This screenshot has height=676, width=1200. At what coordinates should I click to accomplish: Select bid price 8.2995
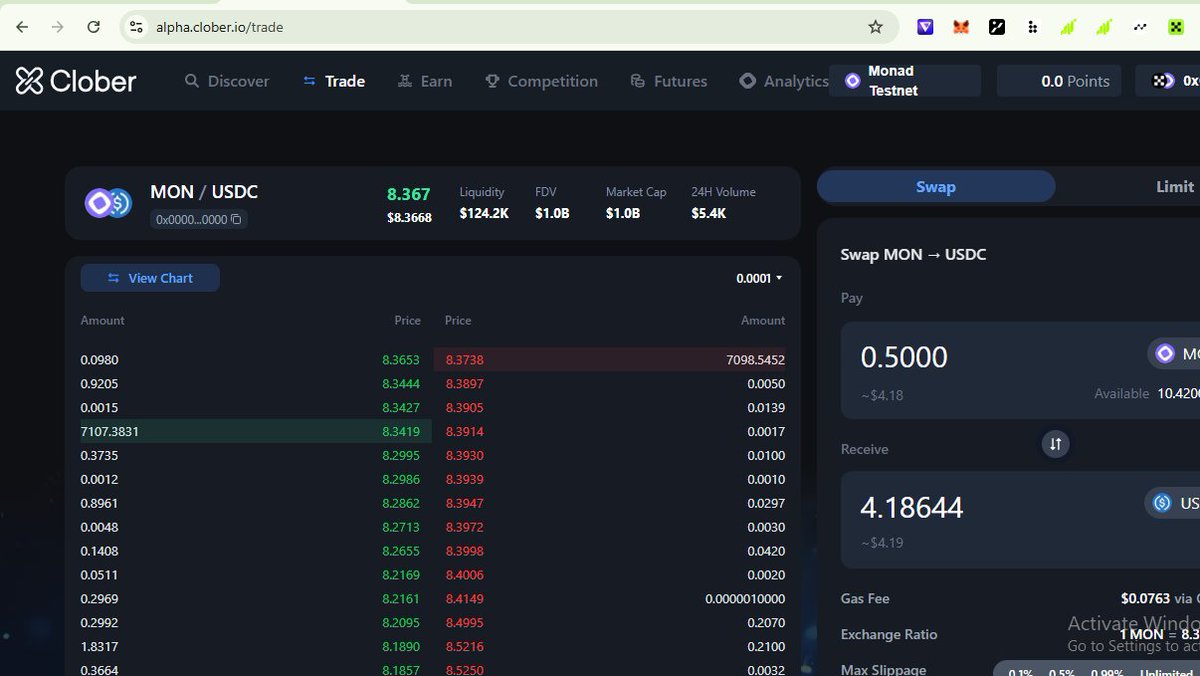pos(400,455)
